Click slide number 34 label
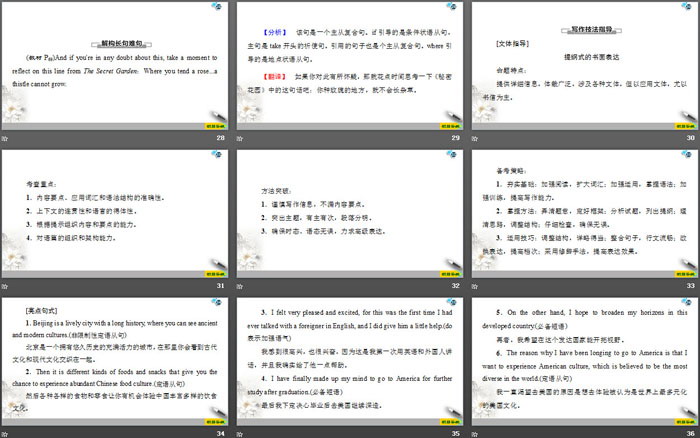Screen dimensions: 700x438 (x=221, y=433)
